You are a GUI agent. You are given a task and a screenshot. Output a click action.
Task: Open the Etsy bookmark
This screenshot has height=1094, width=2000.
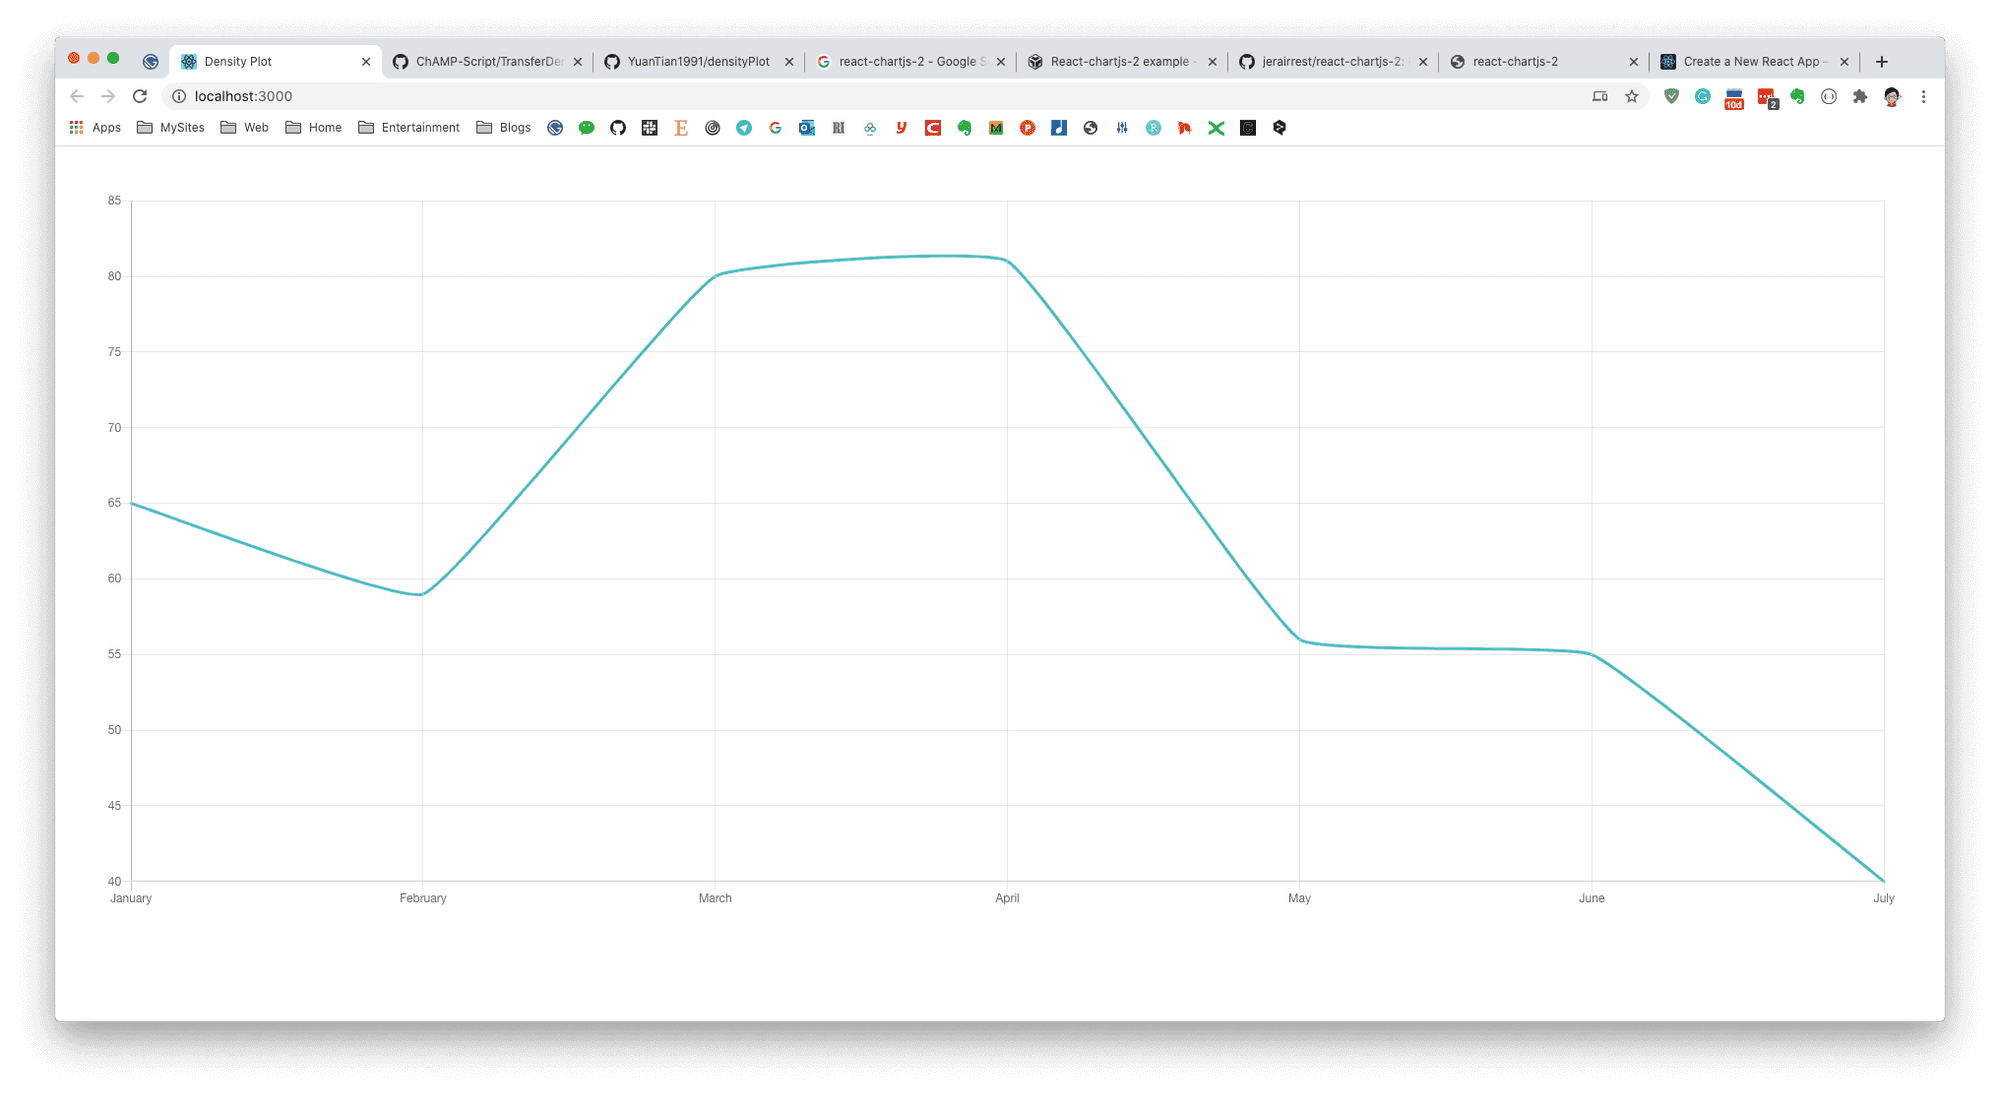(x=681, y=127)
